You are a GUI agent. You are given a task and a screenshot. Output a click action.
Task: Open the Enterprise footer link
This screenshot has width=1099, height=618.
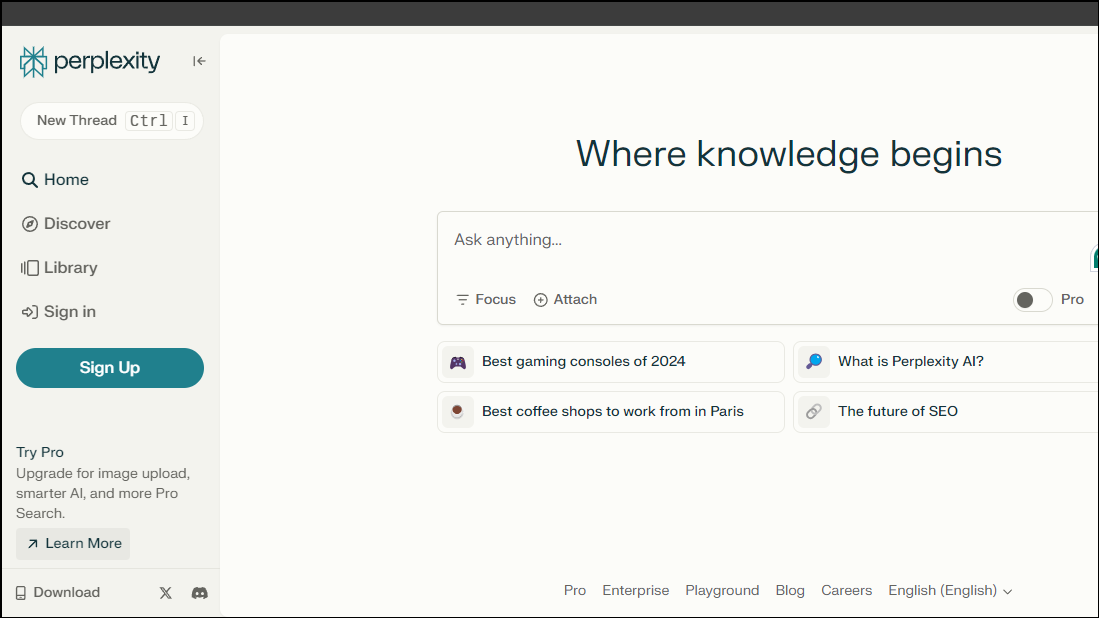click(x=636, y=591)
